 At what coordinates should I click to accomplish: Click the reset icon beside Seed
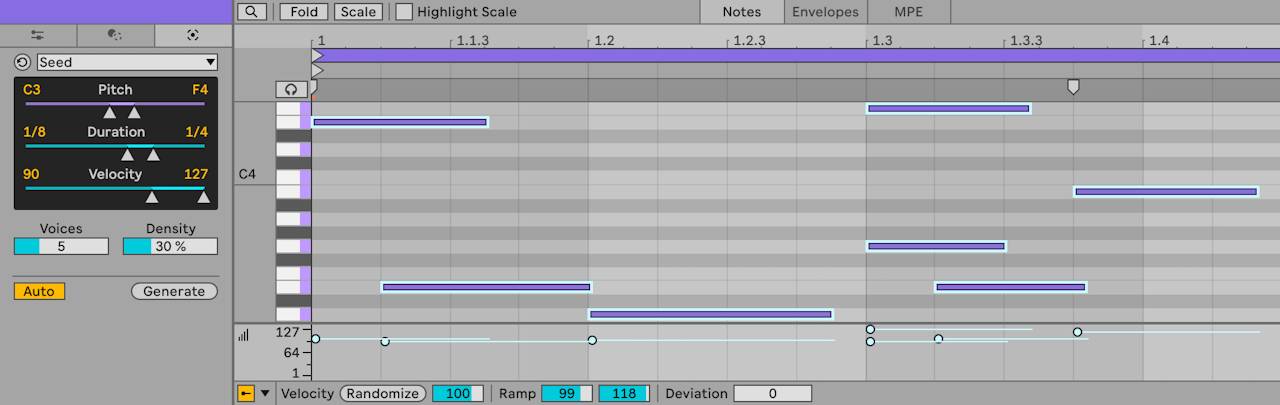pyautogui.click(x=22, y=62)
